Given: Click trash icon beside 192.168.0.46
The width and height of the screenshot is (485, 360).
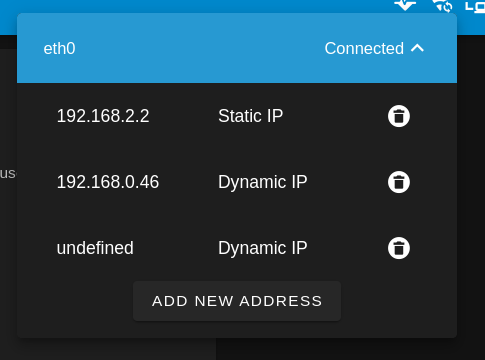Looking at the screenshot, I should point(399,182).
